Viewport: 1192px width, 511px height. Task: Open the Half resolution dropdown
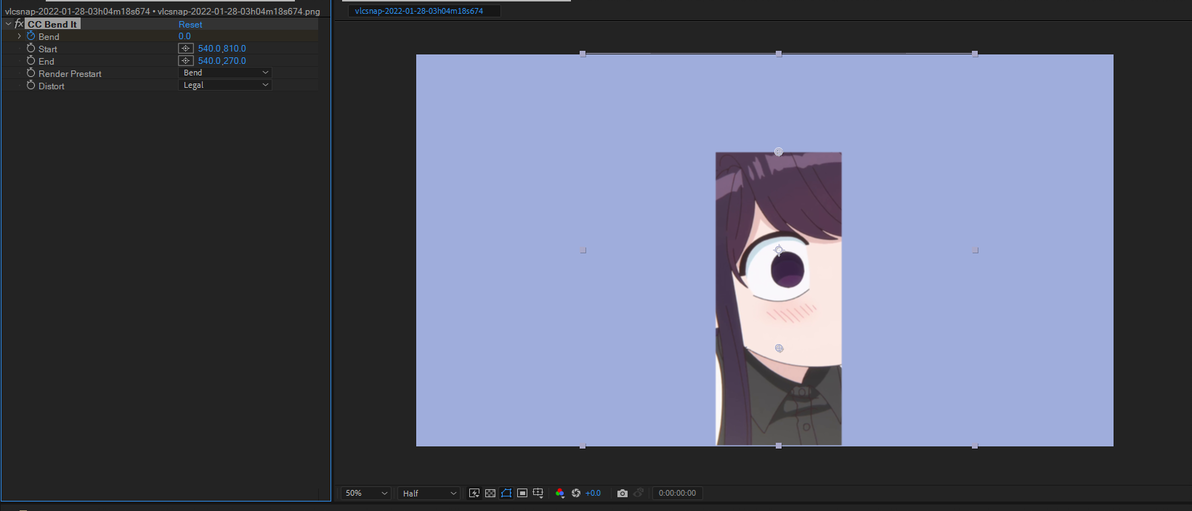pyautogui.click(x=429, y=494)
